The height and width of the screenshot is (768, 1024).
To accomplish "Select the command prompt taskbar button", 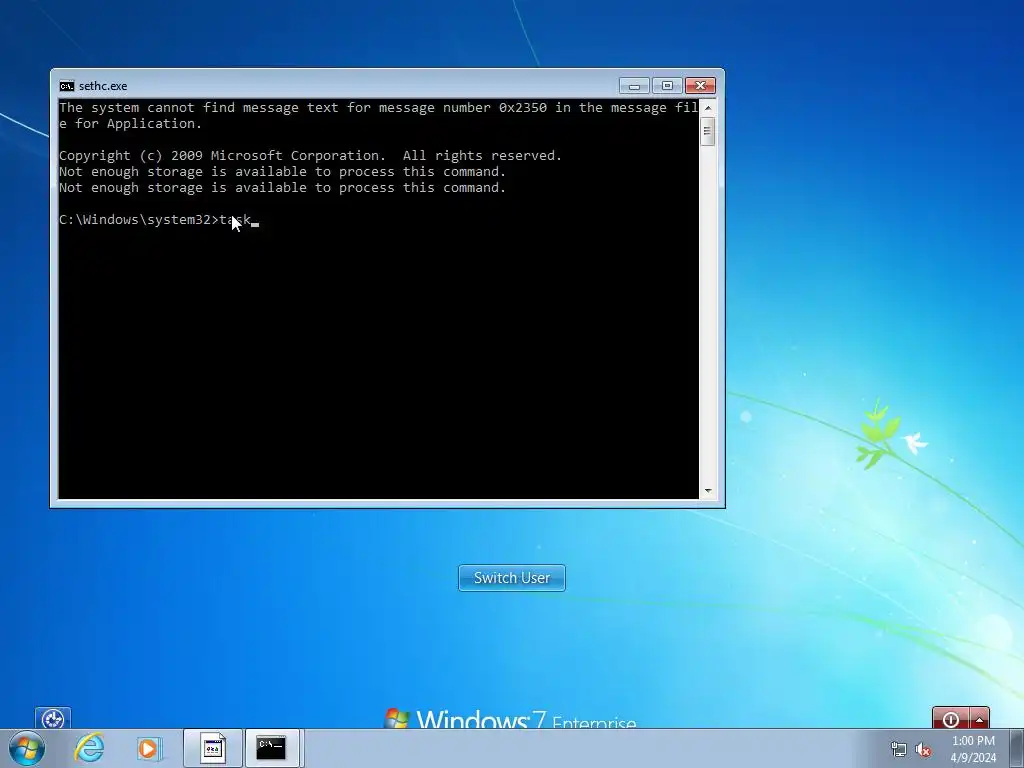I will [x=272, y=748].
